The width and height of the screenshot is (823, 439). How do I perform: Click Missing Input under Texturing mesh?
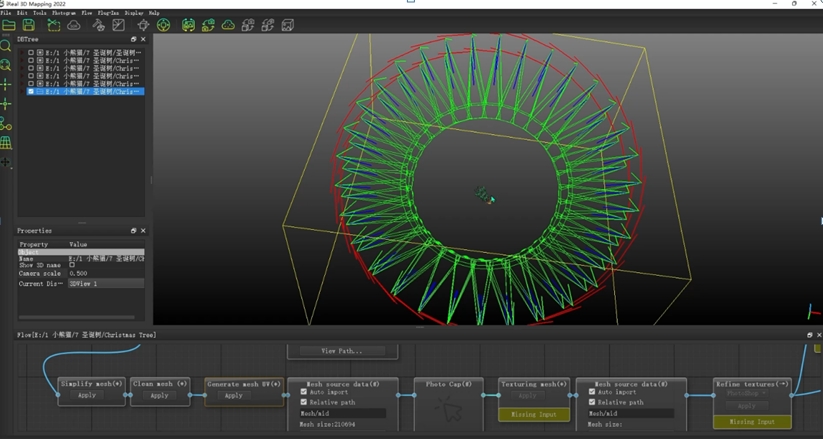534,414
